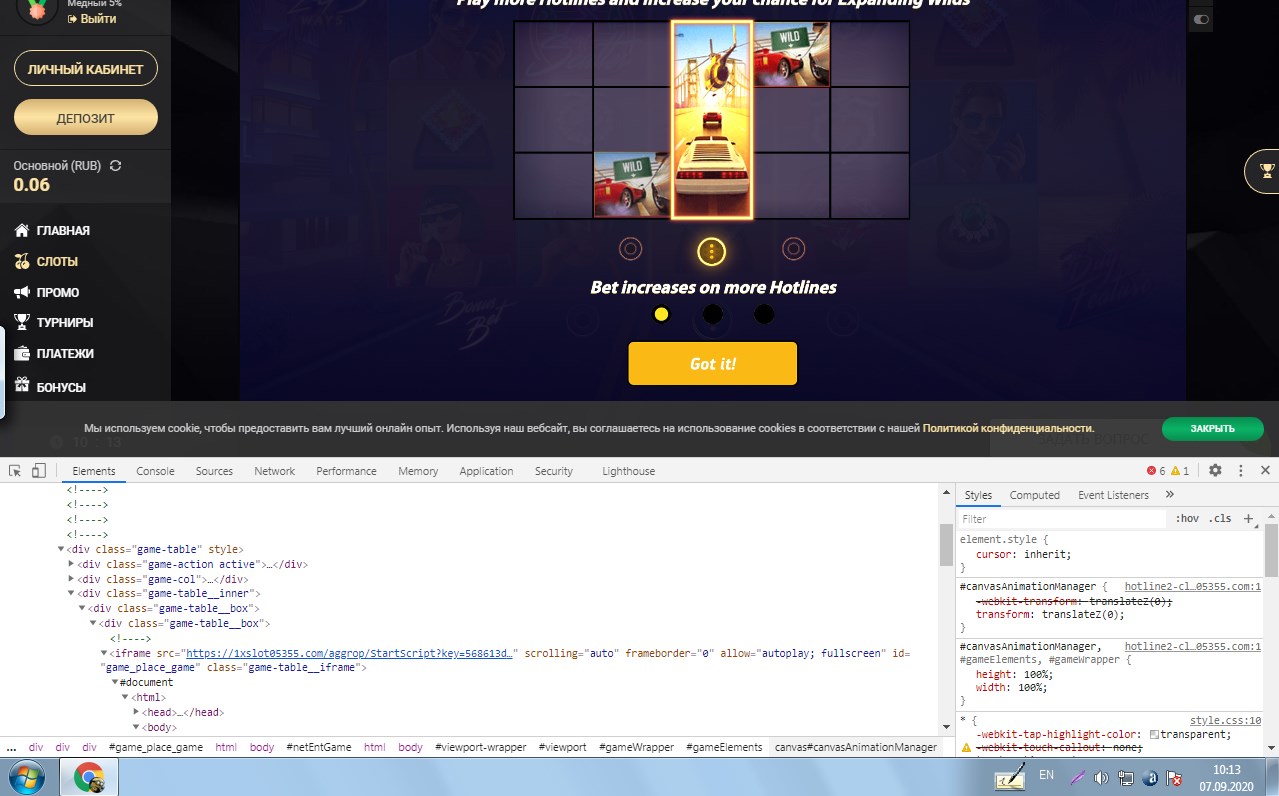Screen dimensions: 1279x796
Task: Add new style rule with plus icon
Action: click(x=1247, y=518)
